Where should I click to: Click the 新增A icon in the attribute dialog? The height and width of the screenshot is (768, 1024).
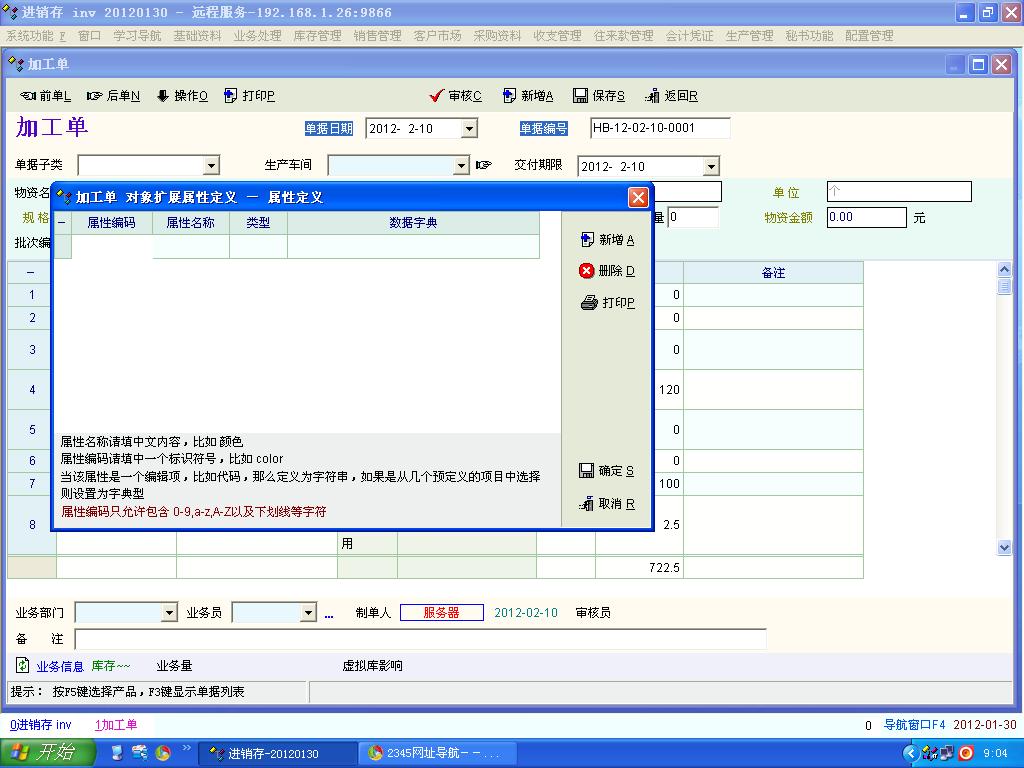(588, 240)
